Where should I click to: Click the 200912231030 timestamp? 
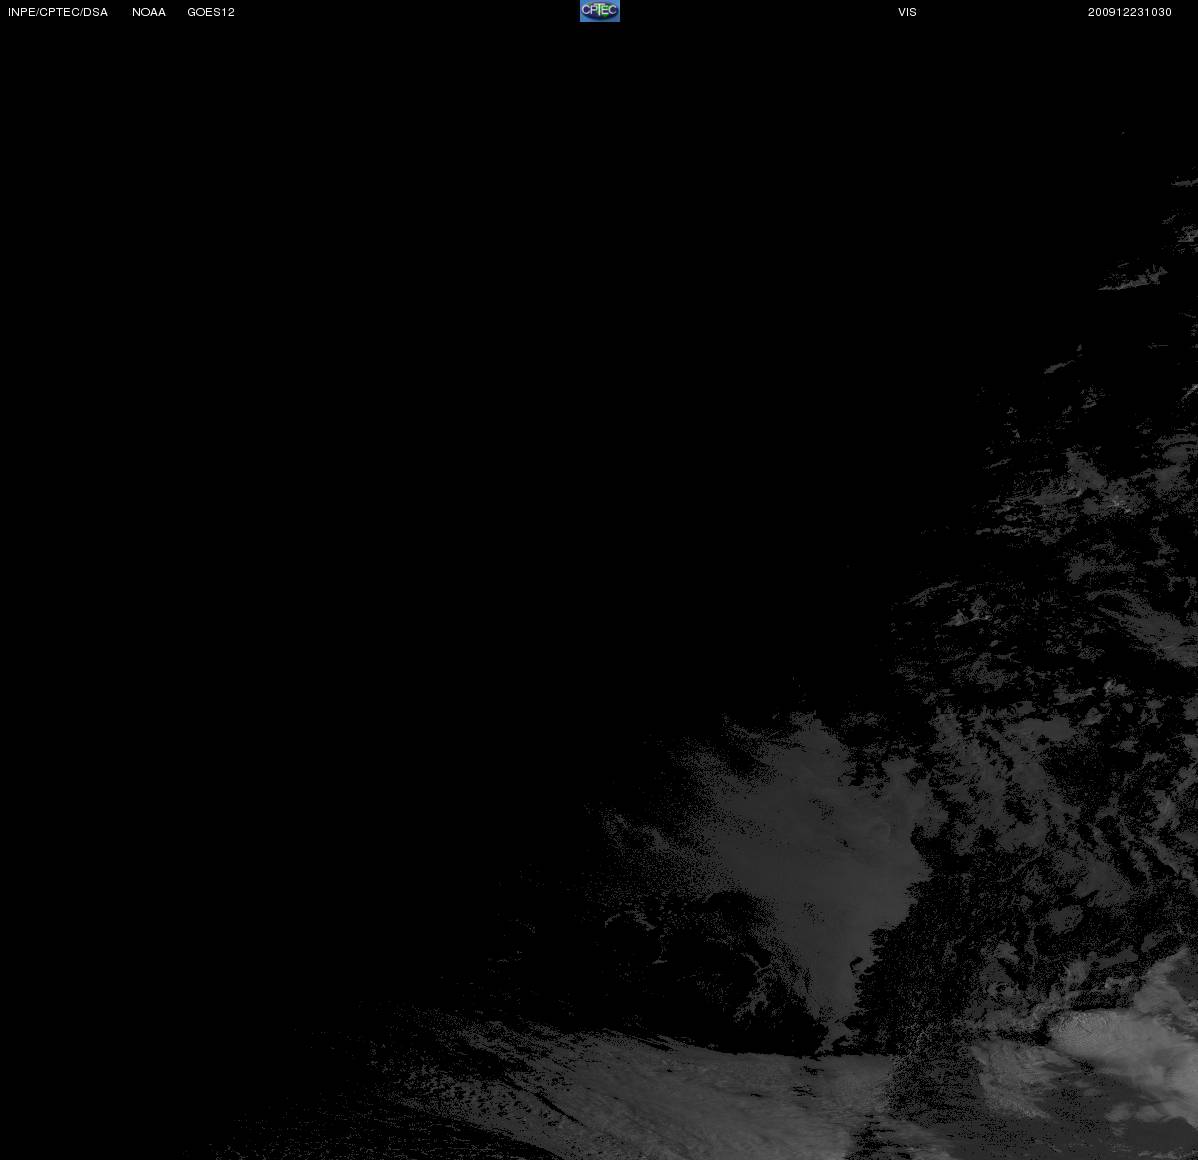[1130, 12]
